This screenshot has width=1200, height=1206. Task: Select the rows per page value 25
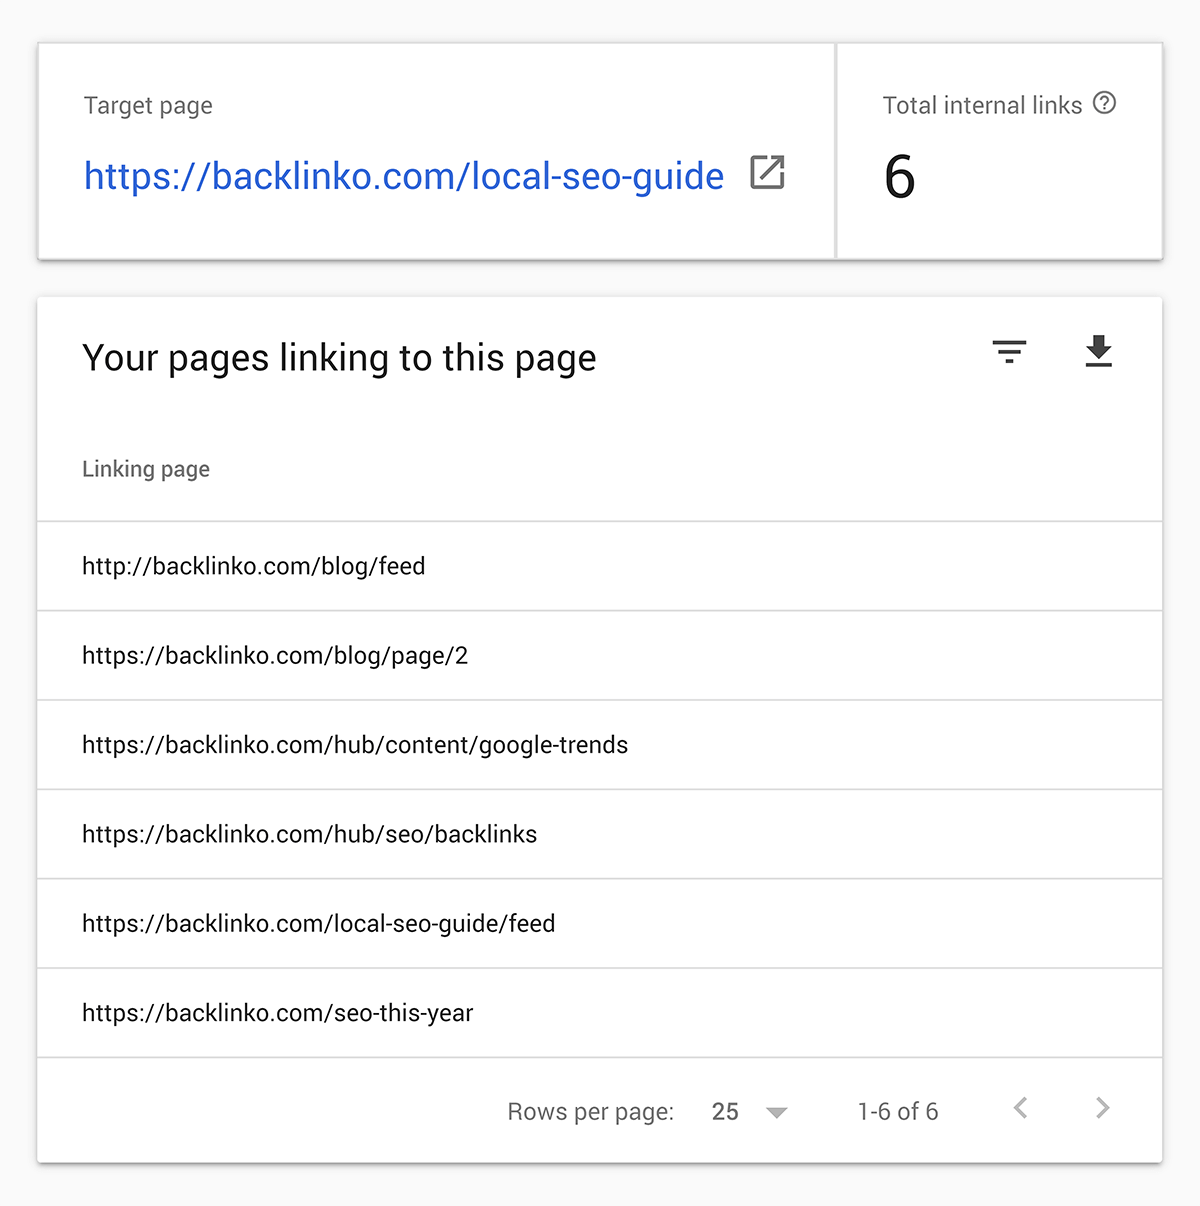[x=725, y=1112]
